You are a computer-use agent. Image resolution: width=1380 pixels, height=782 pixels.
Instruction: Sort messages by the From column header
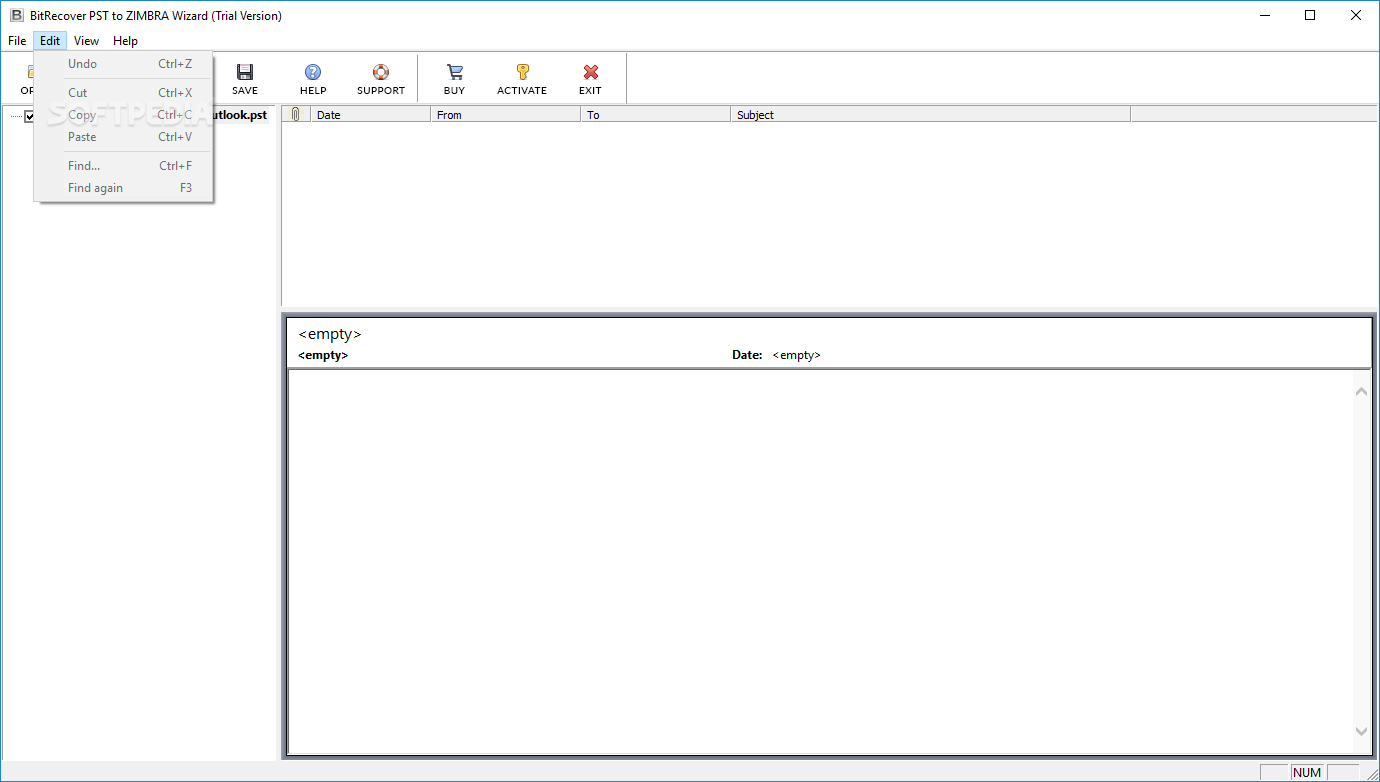pyautogui.click(x=506, y=114)
